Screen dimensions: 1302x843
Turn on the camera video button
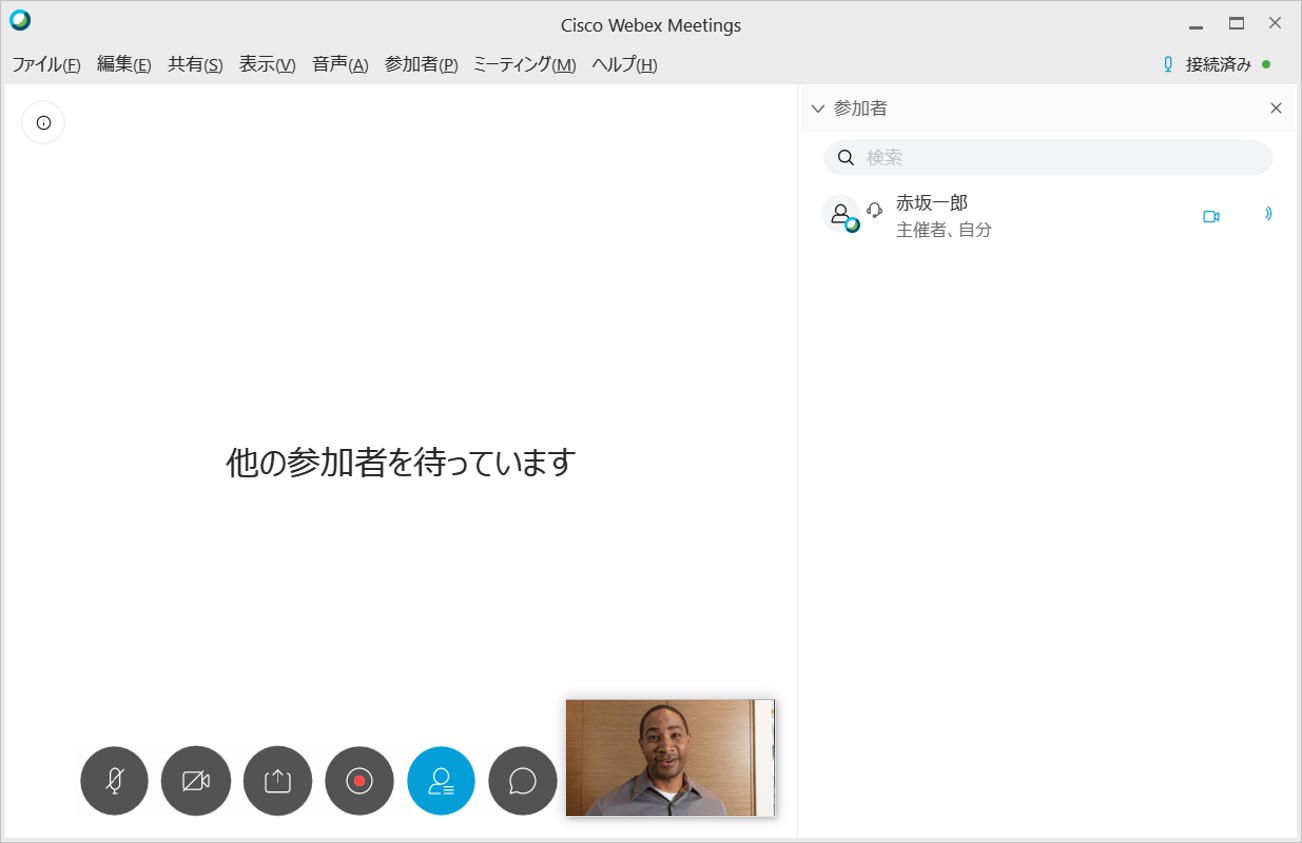[196, 781]
